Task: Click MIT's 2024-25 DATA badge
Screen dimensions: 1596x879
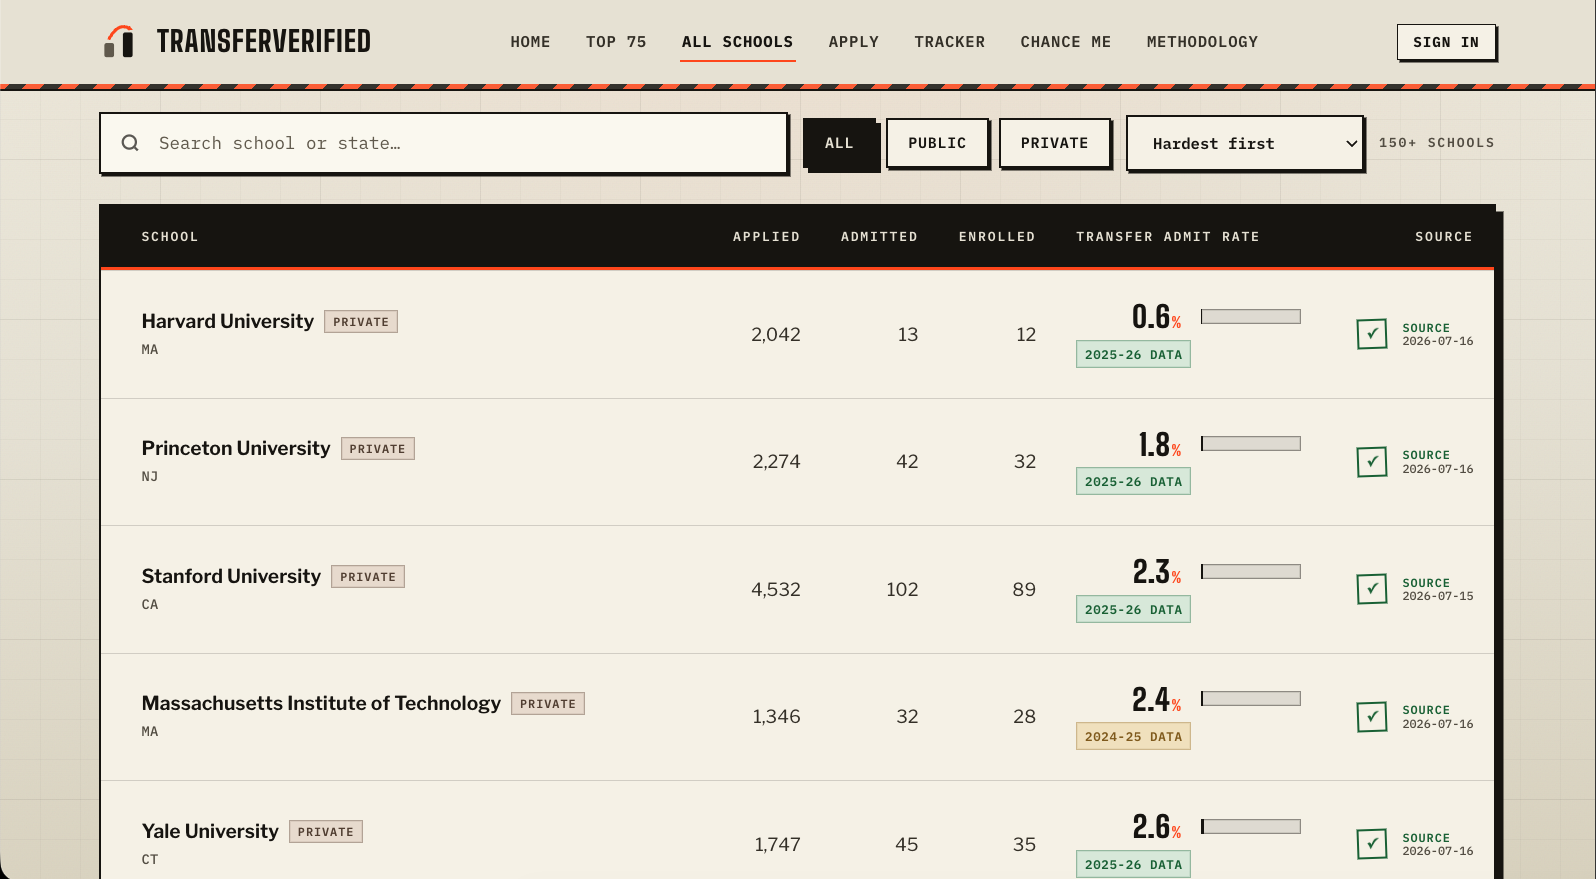Action: coord(1133,736)
